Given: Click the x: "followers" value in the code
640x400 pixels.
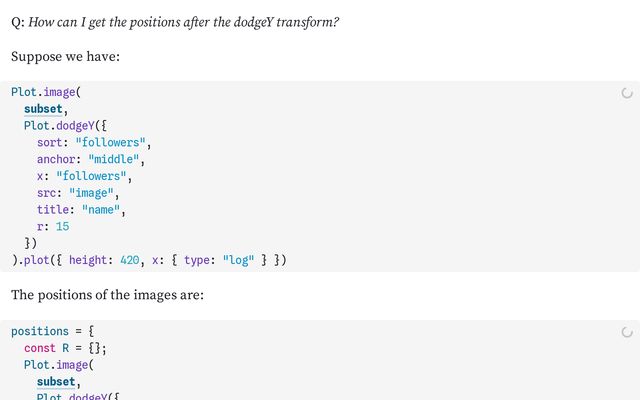Looking at the screenshot, I should pyautogui.click(x=91, y=176).
